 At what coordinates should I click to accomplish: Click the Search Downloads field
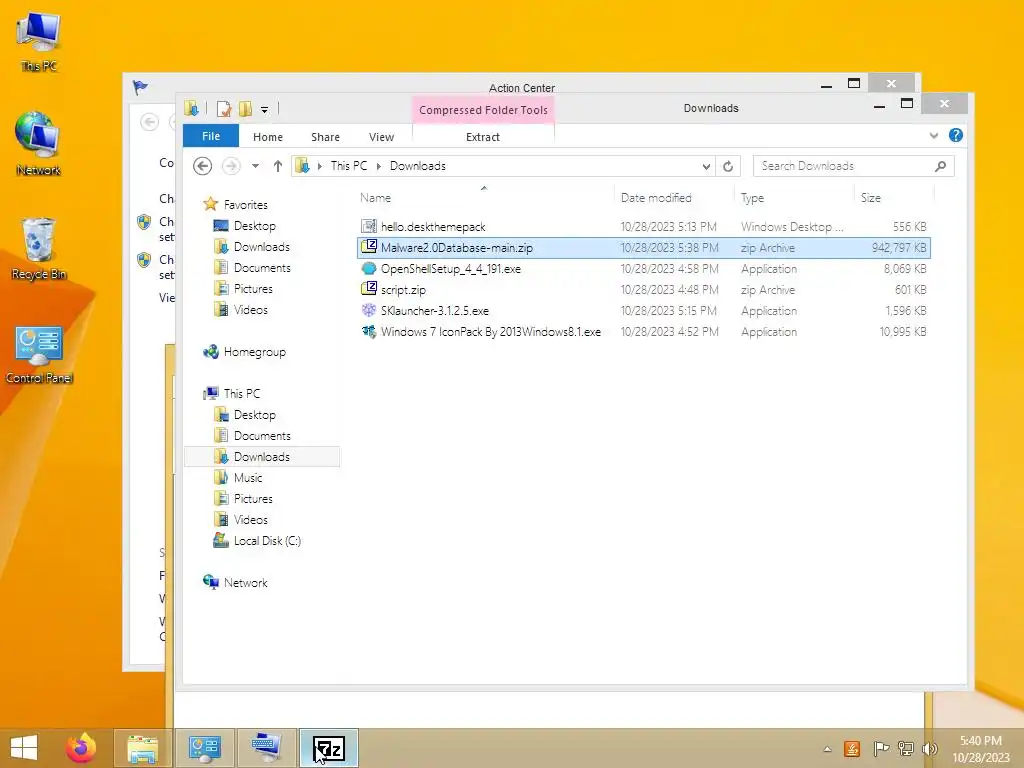[x=853, y=166]
